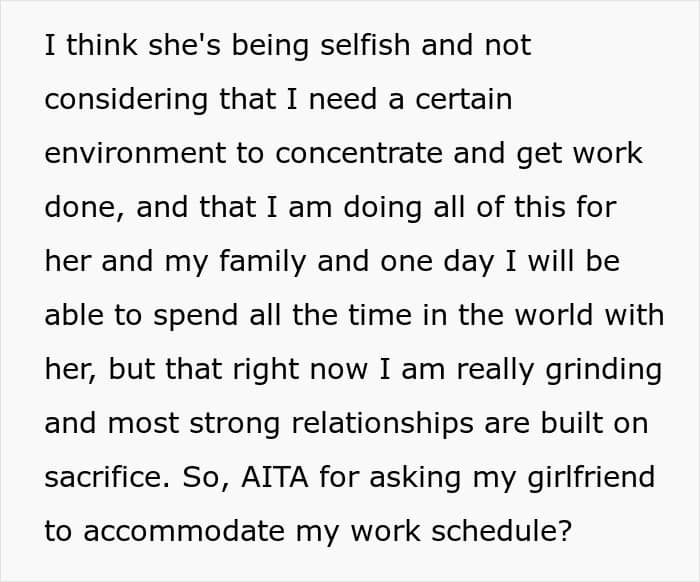Click the word "concentrate" in the paragraph
700x582 pixels.
tap(358, 154)
